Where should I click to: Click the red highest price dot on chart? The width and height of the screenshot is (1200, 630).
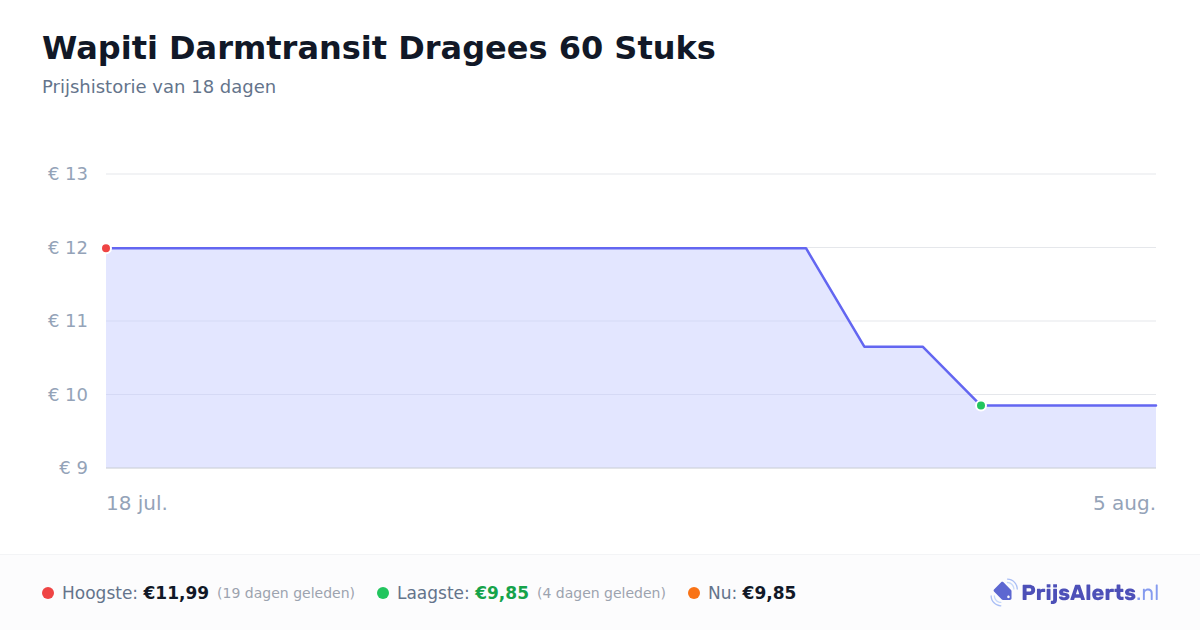(x=106, y=248)
